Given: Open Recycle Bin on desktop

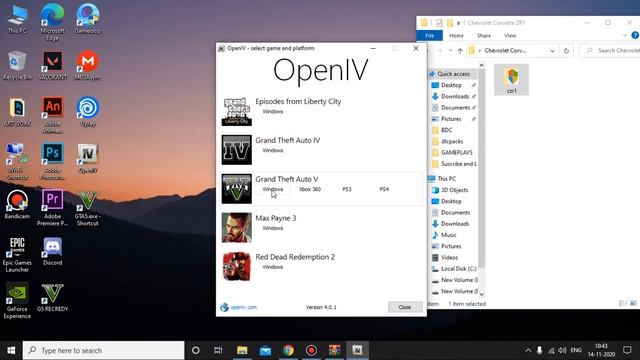Looking at the screenshot, I should pos(17,65).
